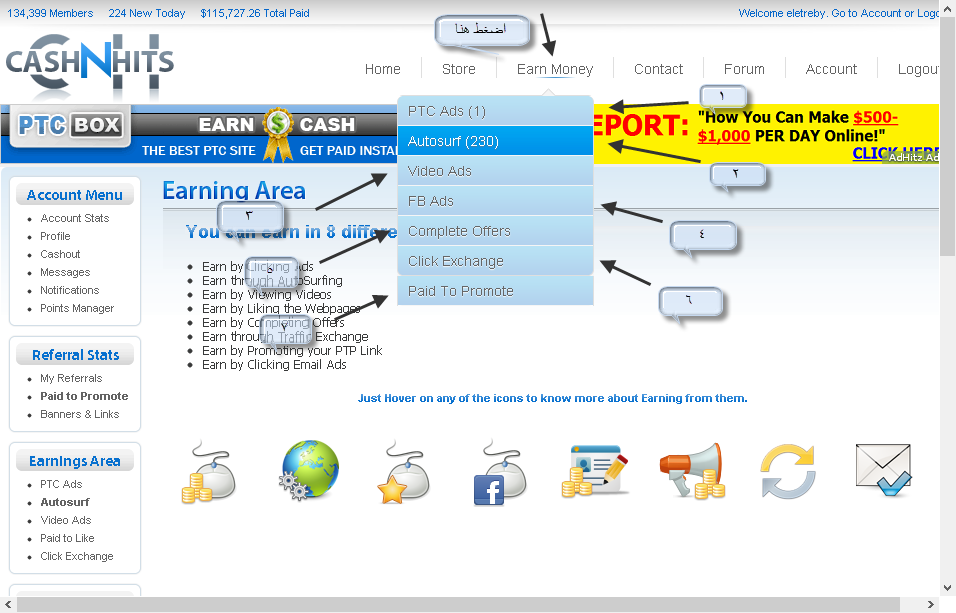Click the mouse with Facebook logo icon
The width and height of the screenshot is (956, 613).
tap(500, 474)
